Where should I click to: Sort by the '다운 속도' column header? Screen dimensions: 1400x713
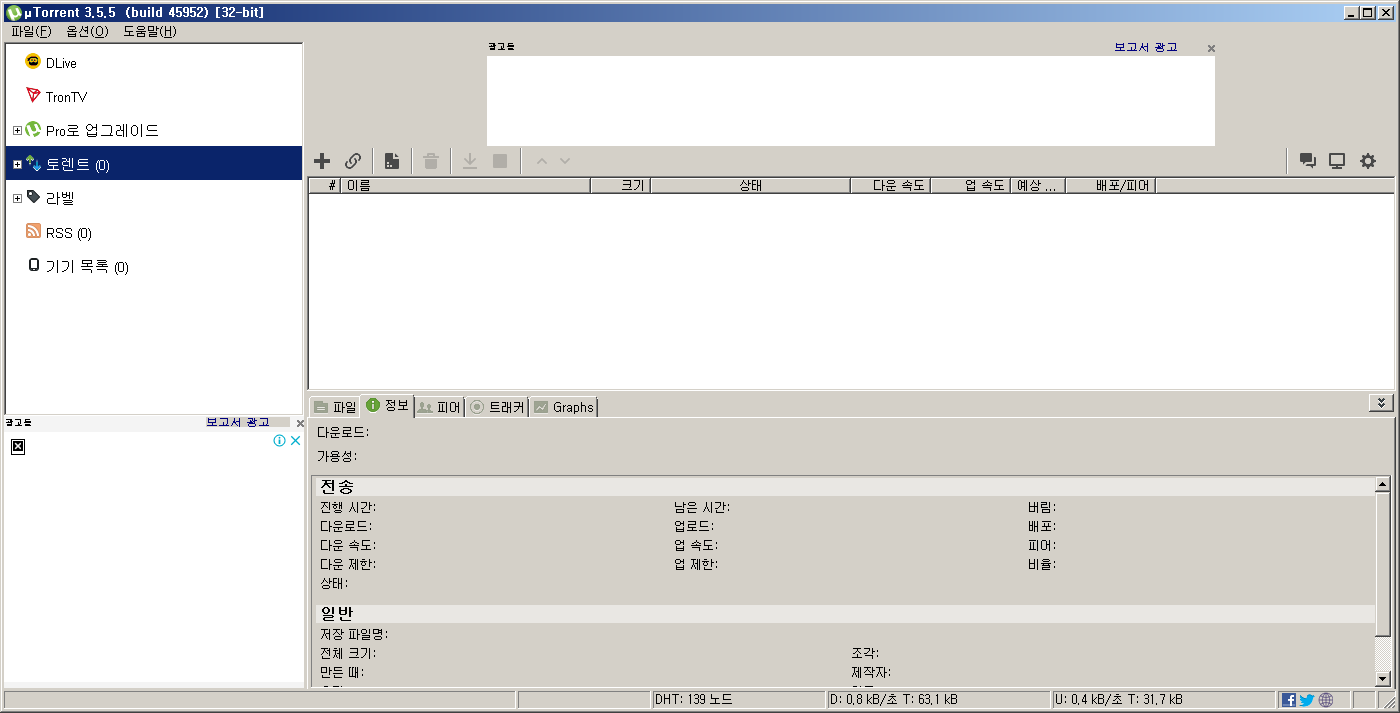[890, 185]
